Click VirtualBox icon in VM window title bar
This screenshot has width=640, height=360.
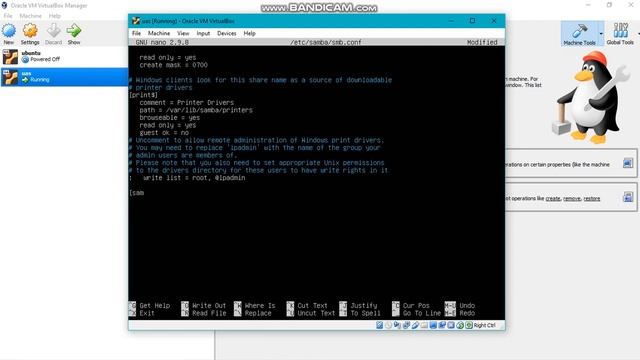pos(136,21)
